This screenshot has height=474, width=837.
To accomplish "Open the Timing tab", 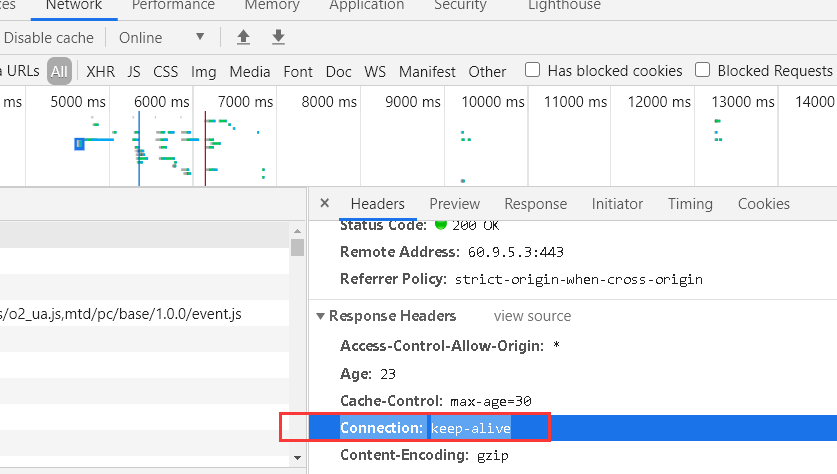I will pyautogui.click(x=690, y=204).
